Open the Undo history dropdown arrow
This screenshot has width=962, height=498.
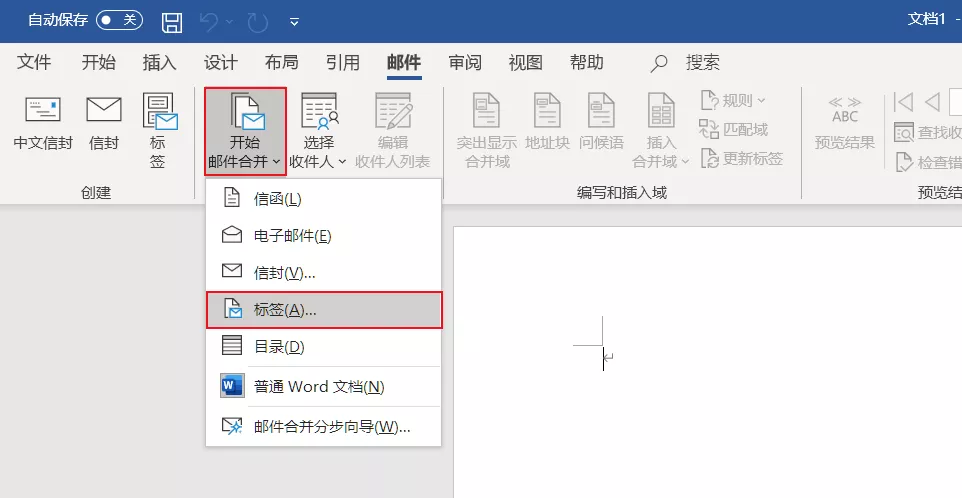[x=230, y=22]
